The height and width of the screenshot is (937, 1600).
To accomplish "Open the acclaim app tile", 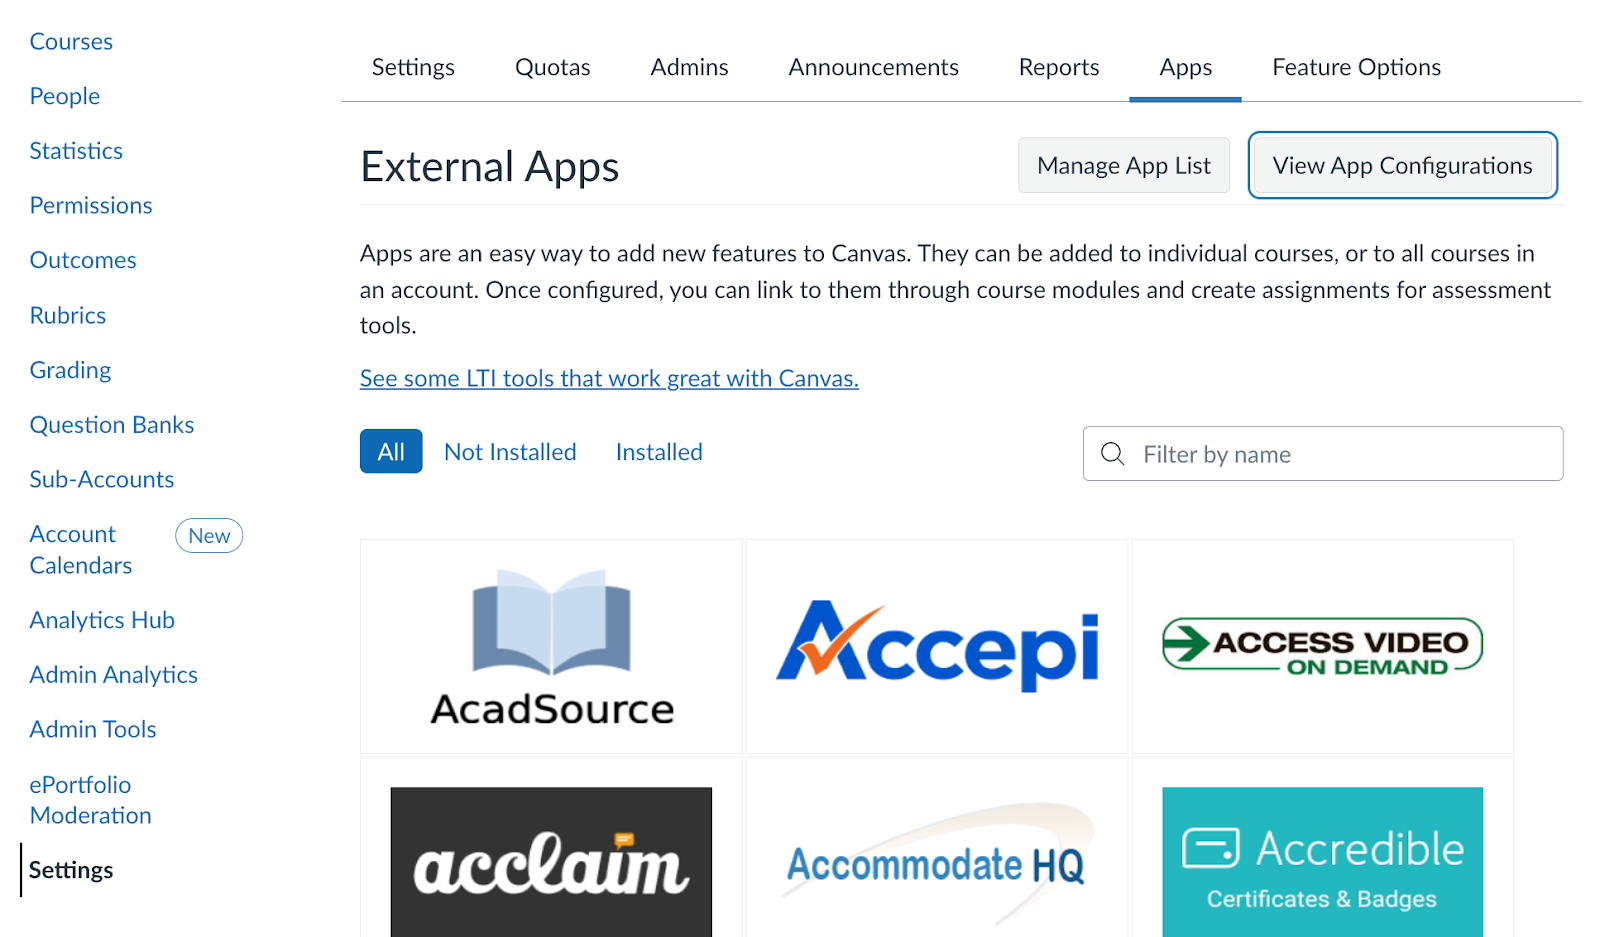I will pyautogui.click(x=551, y=848).
